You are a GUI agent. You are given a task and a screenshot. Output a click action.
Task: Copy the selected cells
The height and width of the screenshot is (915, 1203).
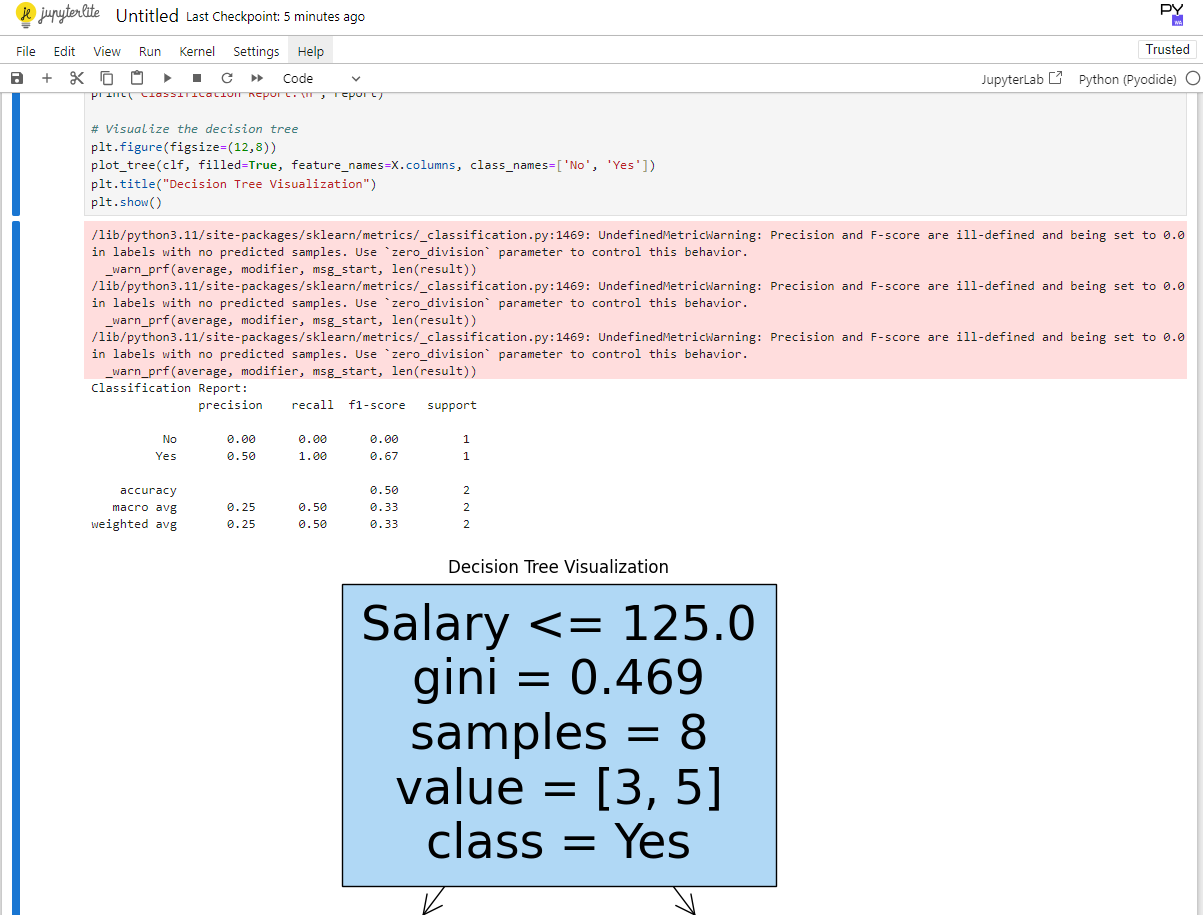click(x=107, y=77)
